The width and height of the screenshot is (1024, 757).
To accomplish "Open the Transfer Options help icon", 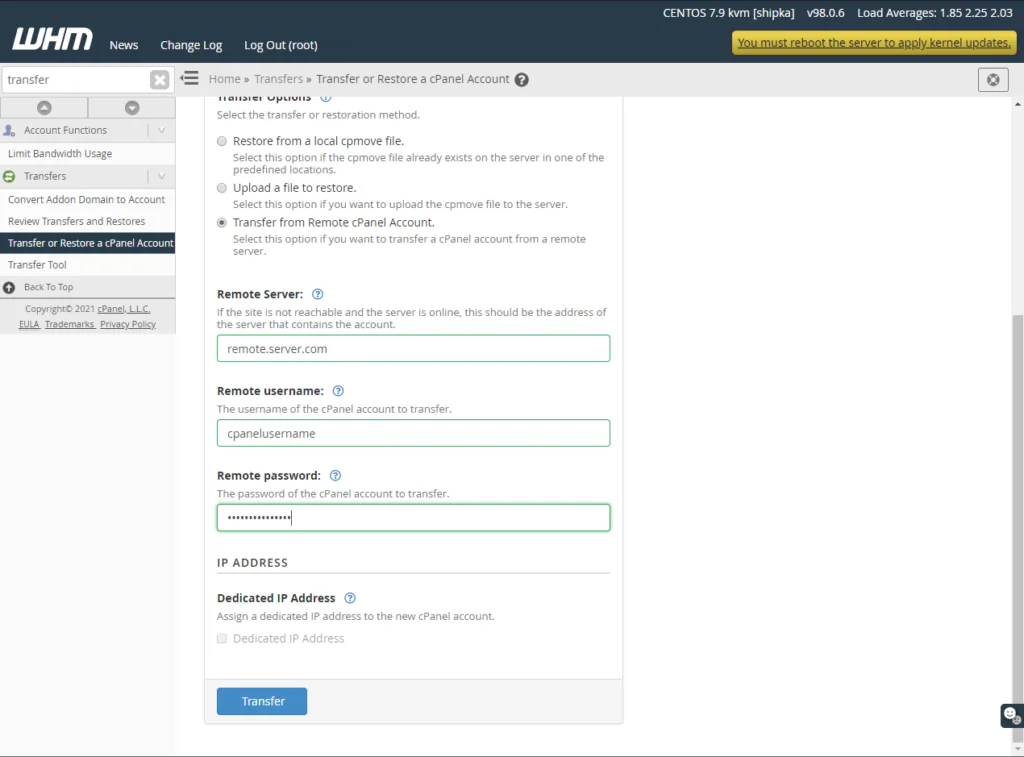I will click(324, 96).
